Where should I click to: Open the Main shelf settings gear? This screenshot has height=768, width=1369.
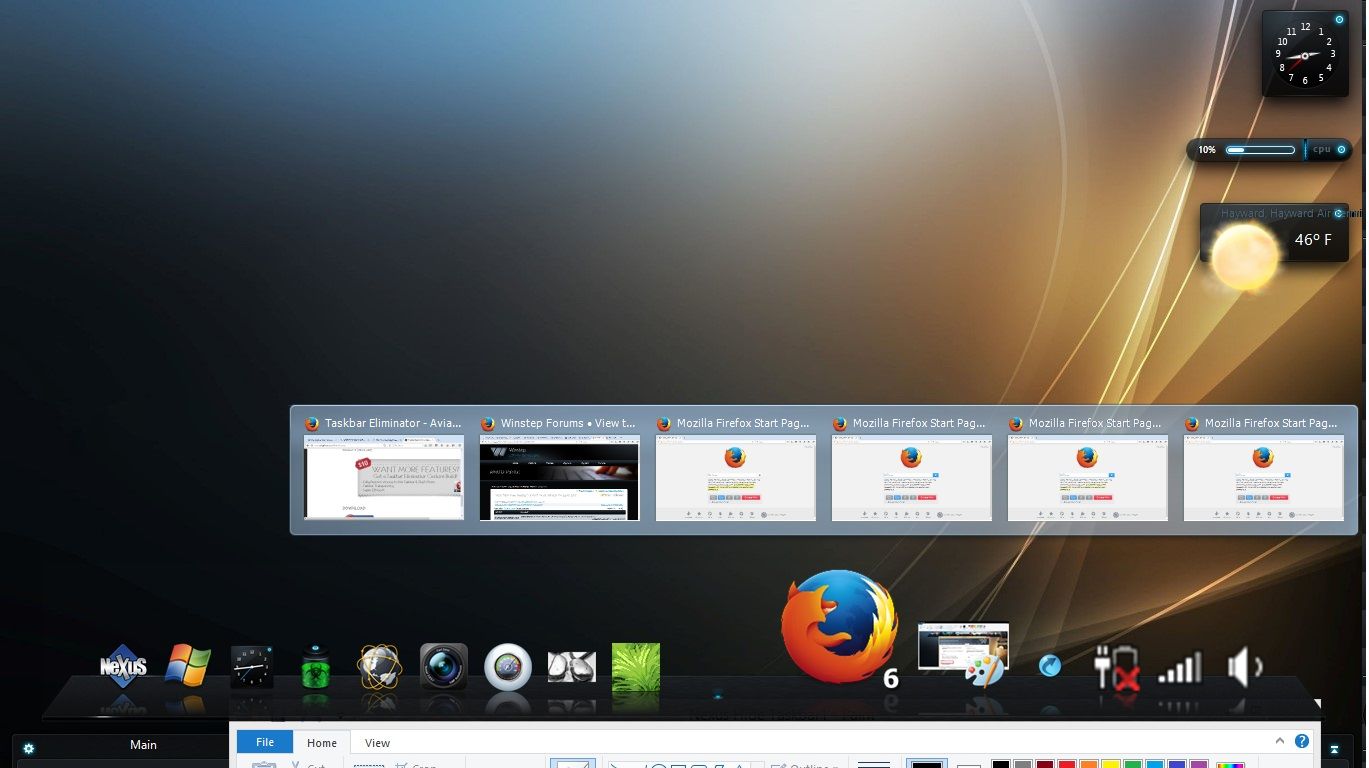[x=28, y=748]
